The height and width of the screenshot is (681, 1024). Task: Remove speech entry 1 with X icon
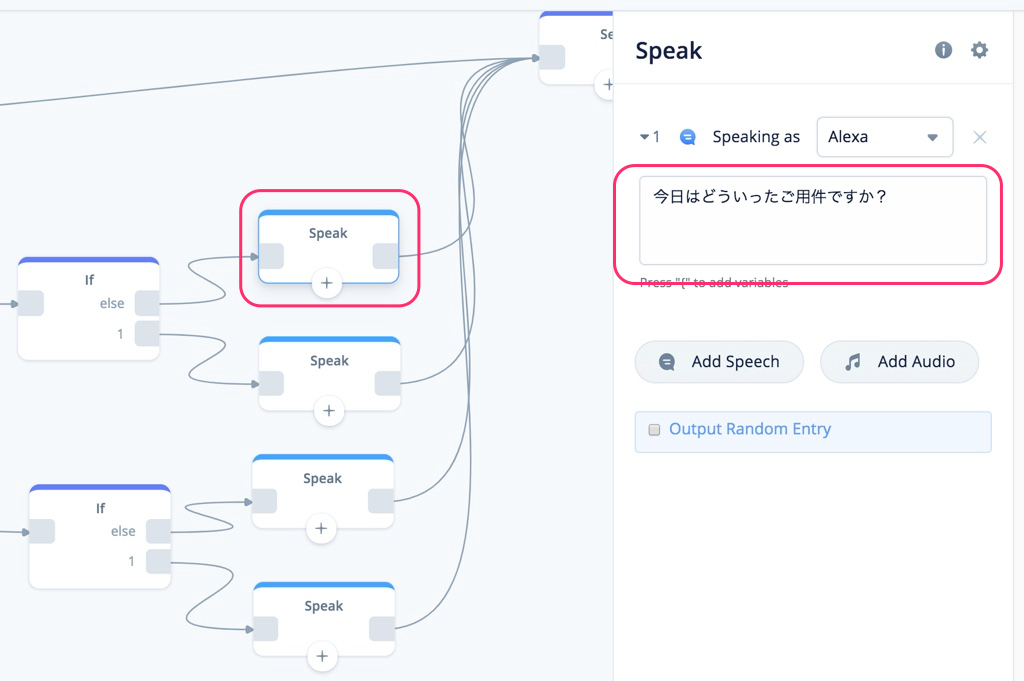(980, 137)
